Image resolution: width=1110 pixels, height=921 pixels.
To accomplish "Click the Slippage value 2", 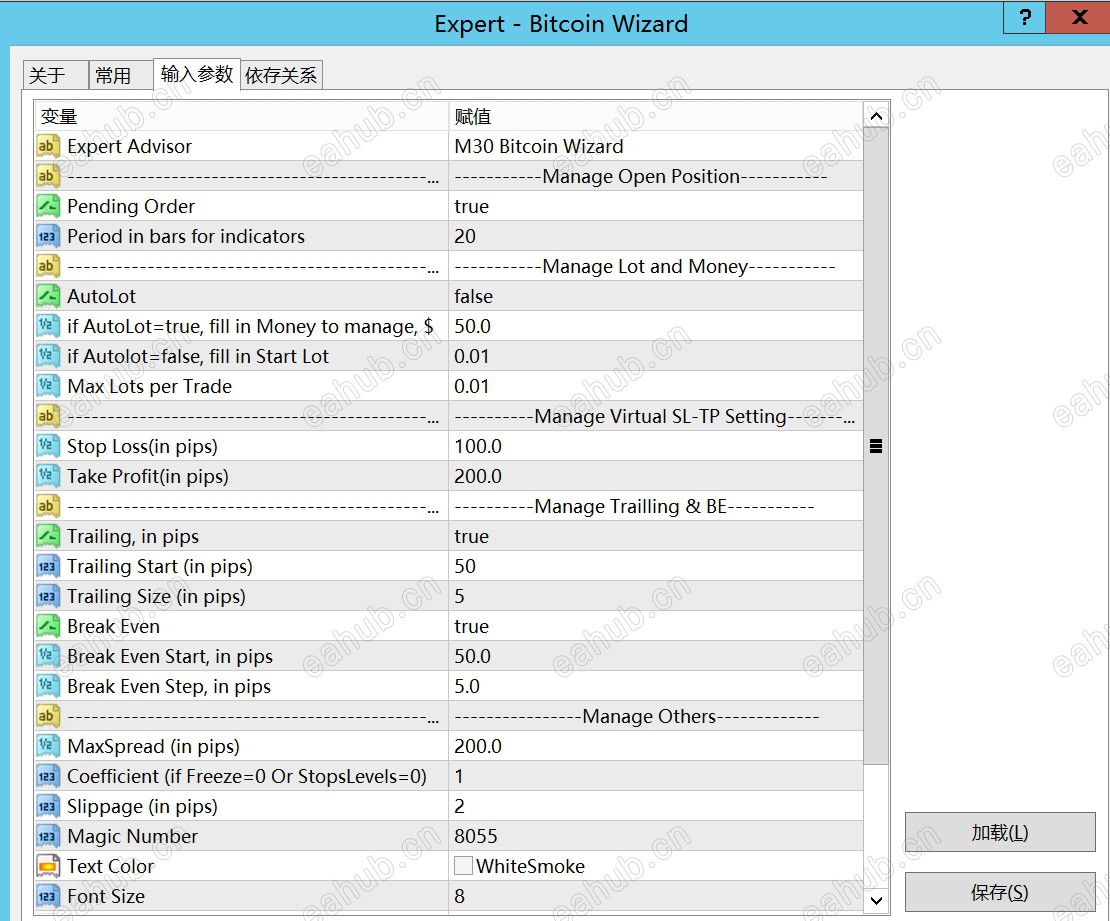I will point(459,806).
